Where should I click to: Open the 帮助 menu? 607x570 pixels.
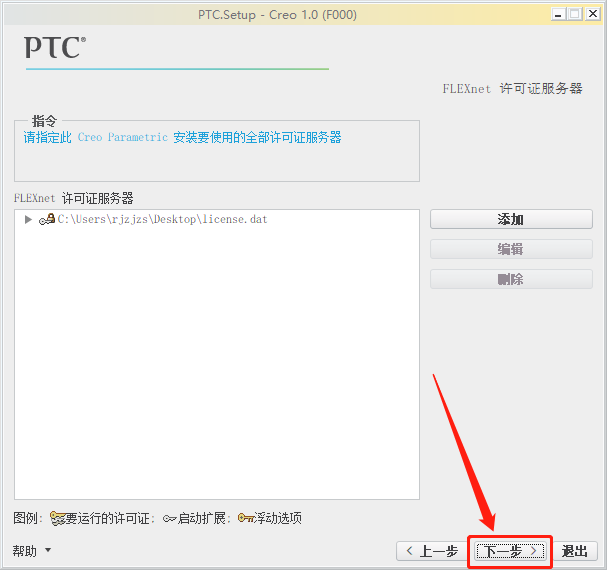click(25, 551)
